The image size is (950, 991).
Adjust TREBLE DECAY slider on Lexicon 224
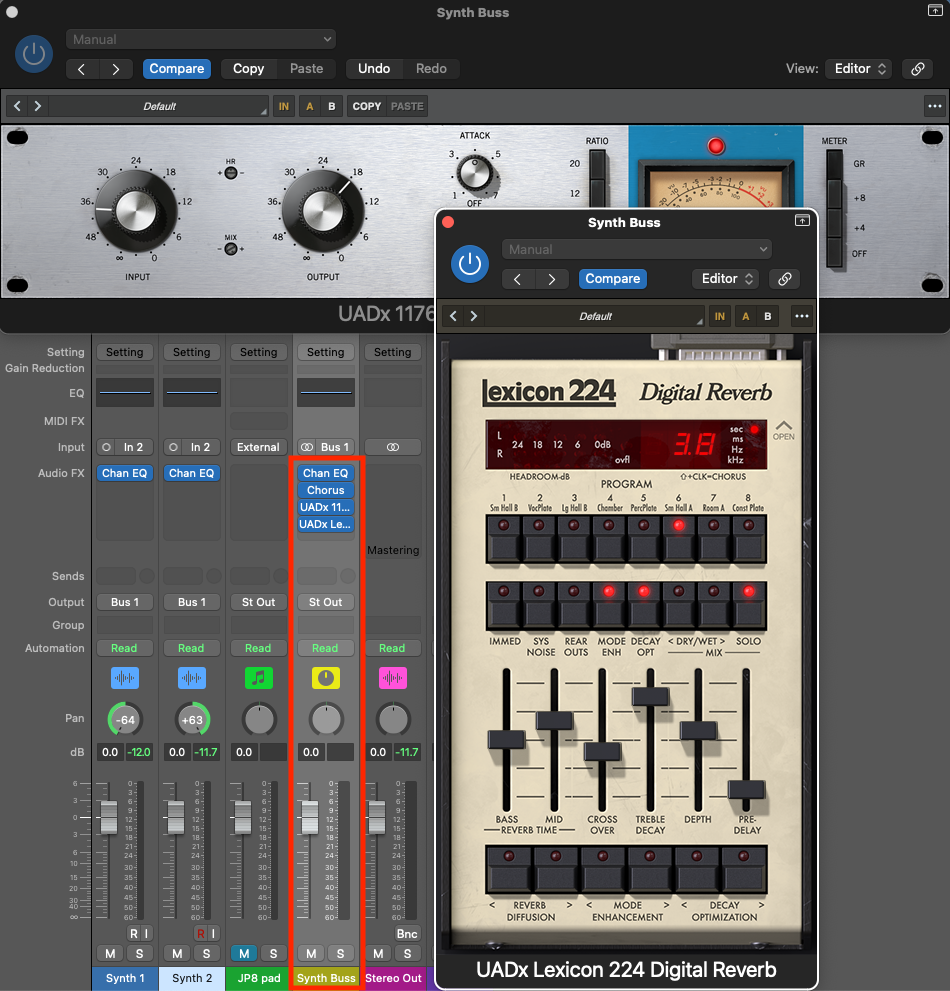[x=650, y=696]
